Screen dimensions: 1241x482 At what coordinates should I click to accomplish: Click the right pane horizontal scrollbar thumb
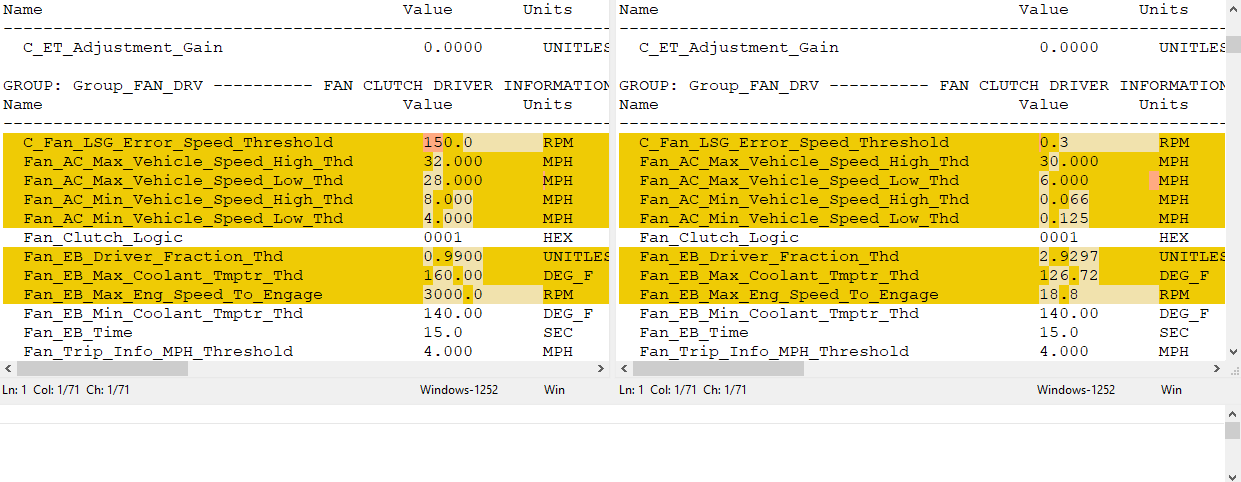[718, 369]
